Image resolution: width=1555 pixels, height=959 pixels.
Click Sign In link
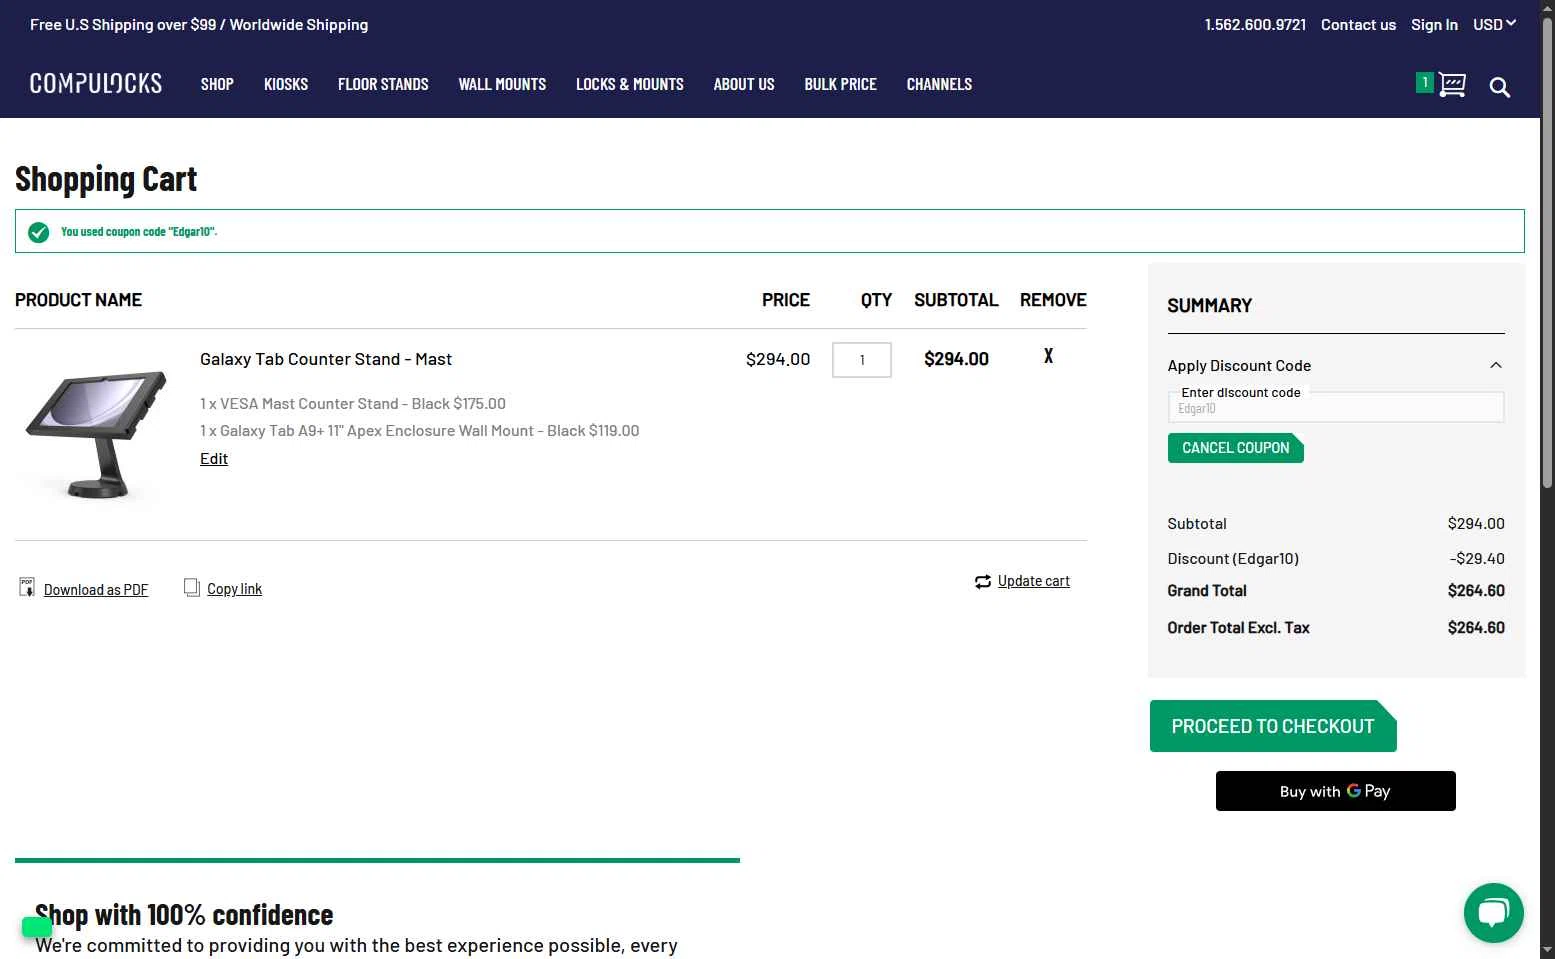[1434, 24]
